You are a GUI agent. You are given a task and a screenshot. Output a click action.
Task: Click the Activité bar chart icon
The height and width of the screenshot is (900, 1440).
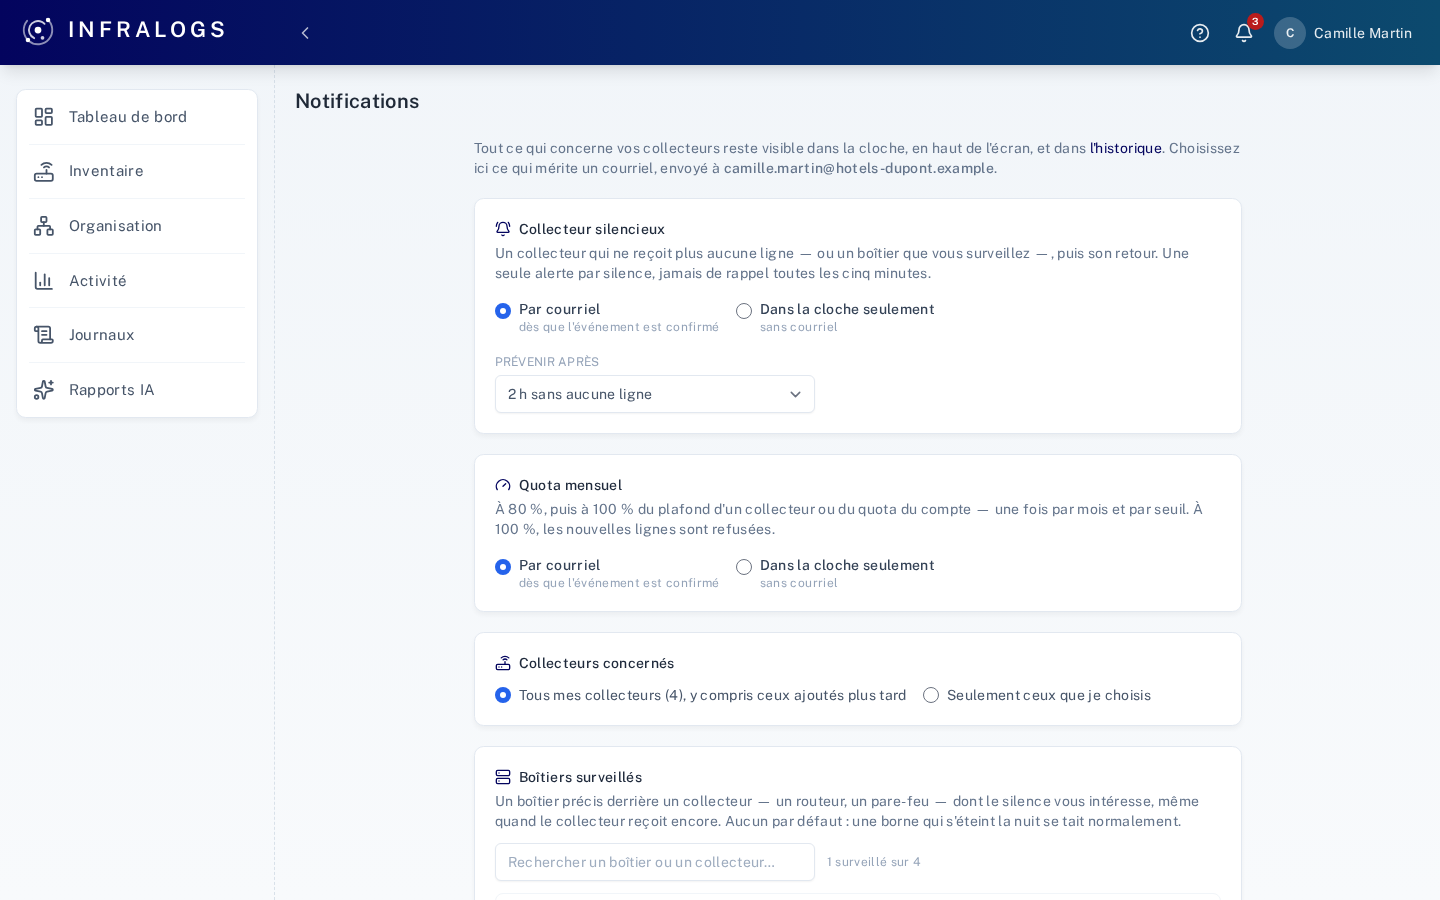[44, 281]
